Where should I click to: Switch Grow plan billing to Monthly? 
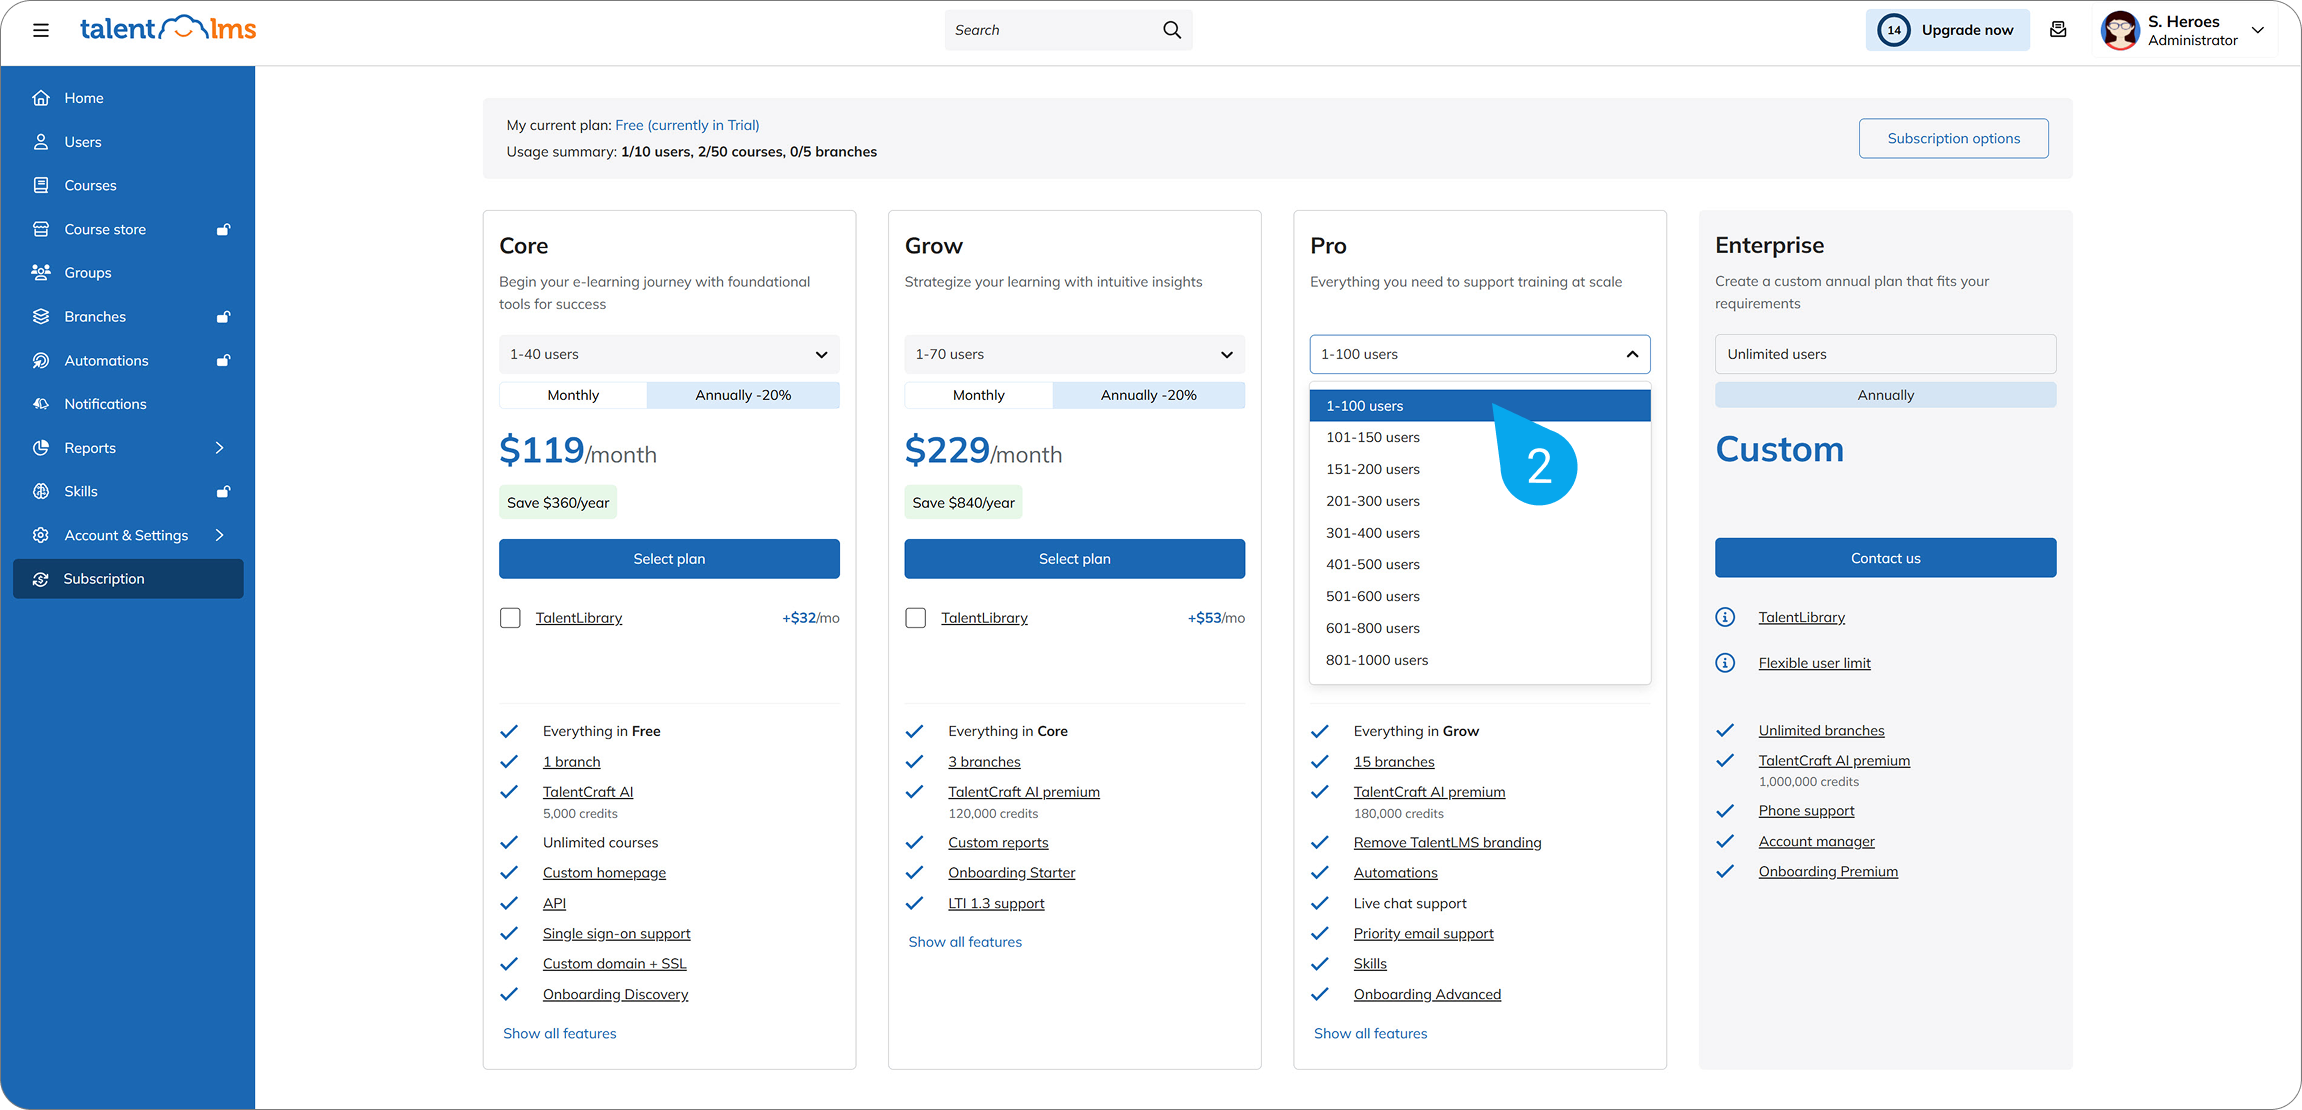pos(978,395)
